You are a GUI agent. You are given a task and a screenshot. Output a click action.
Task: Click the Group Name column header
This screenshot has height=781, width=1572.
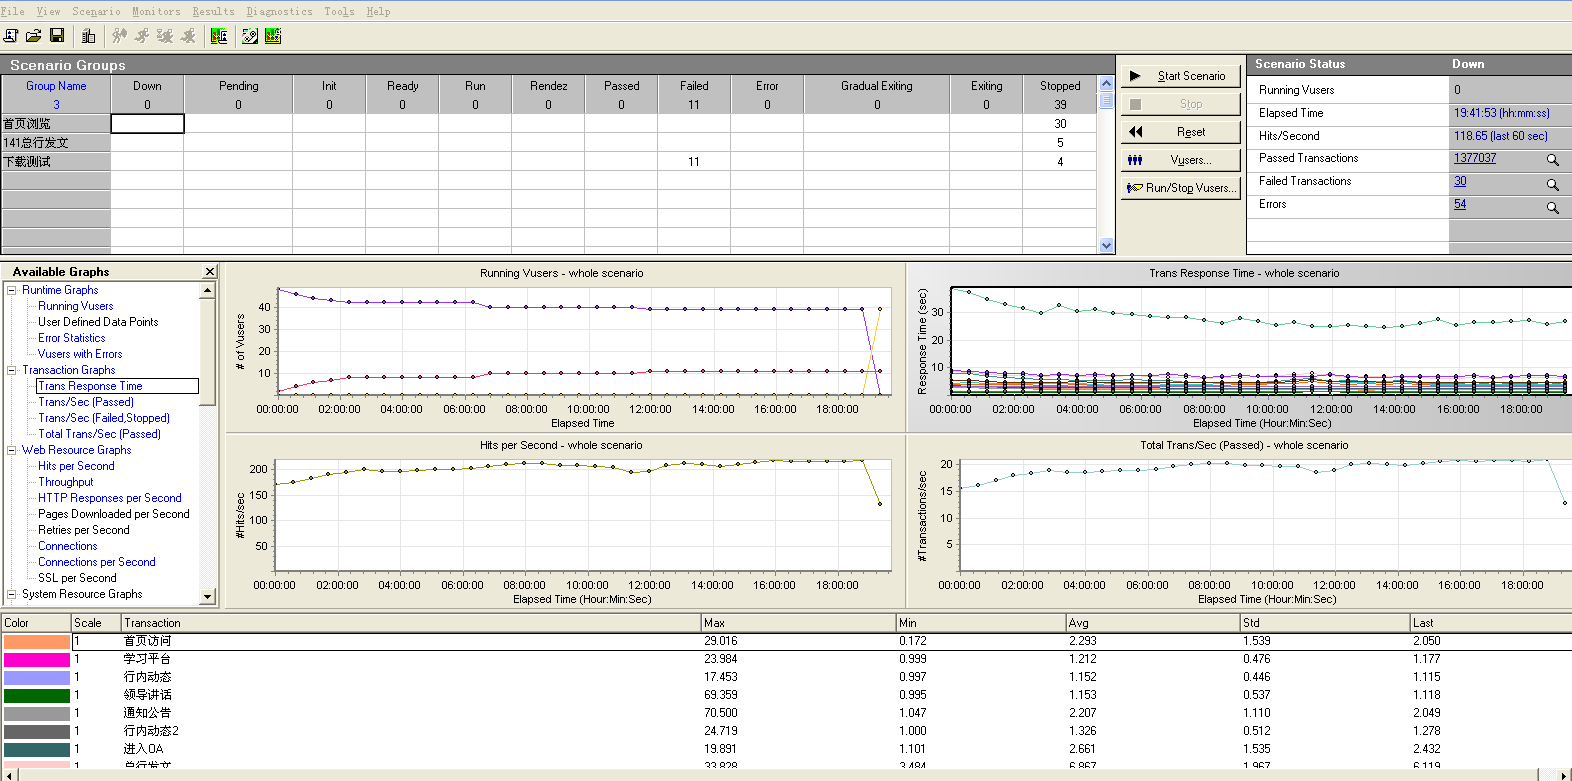(56, 86)
